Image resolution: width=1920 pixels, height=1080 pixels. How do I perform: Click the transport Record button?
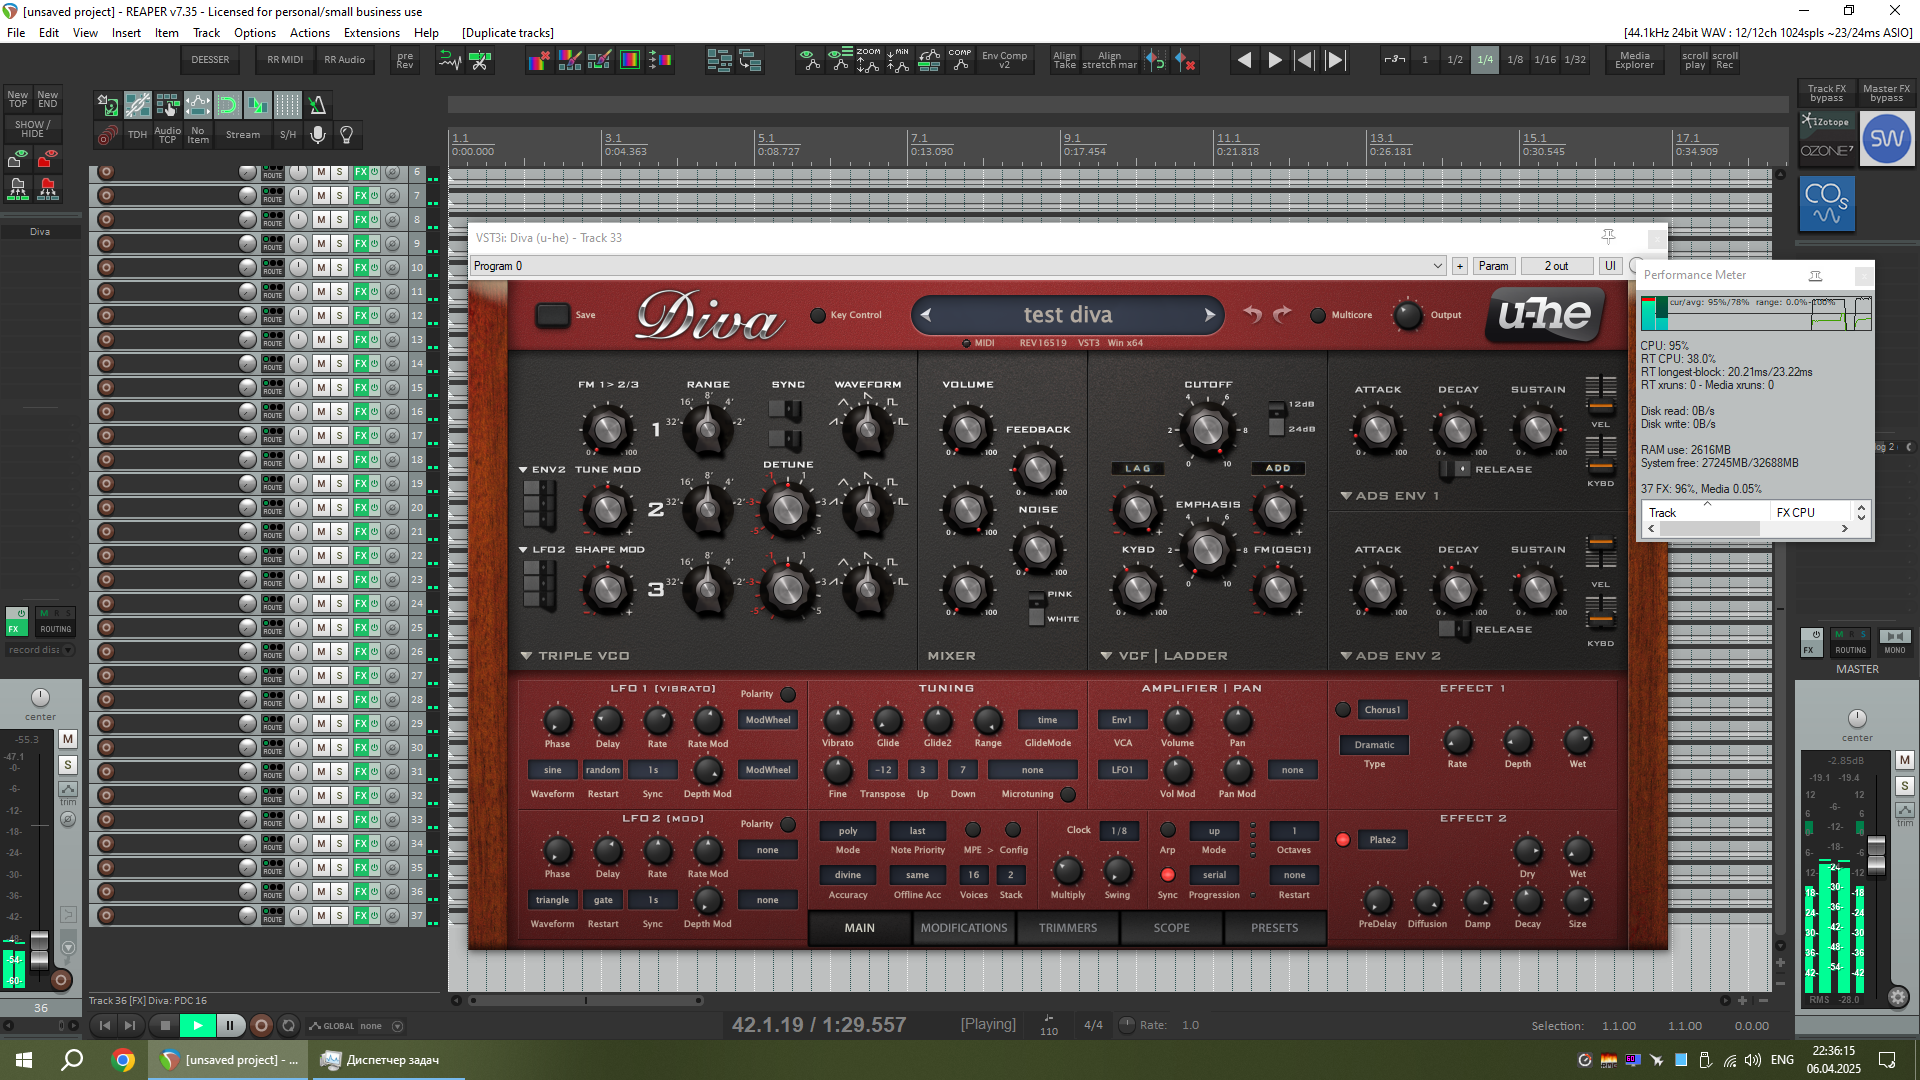pyautogui.click(x=261, y=1025)
